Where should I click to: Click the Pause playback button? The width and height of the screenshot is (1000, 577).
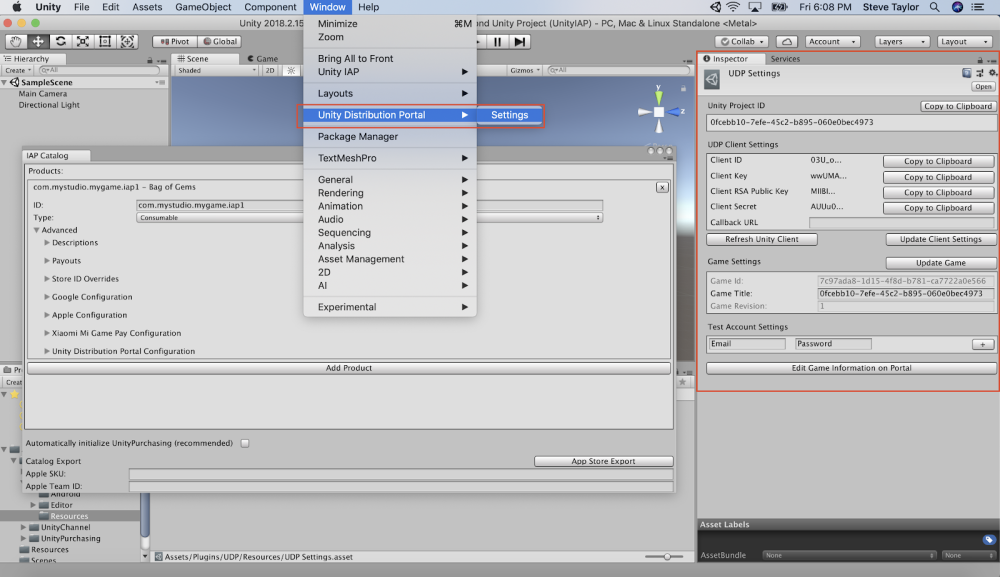click(497, 41)
